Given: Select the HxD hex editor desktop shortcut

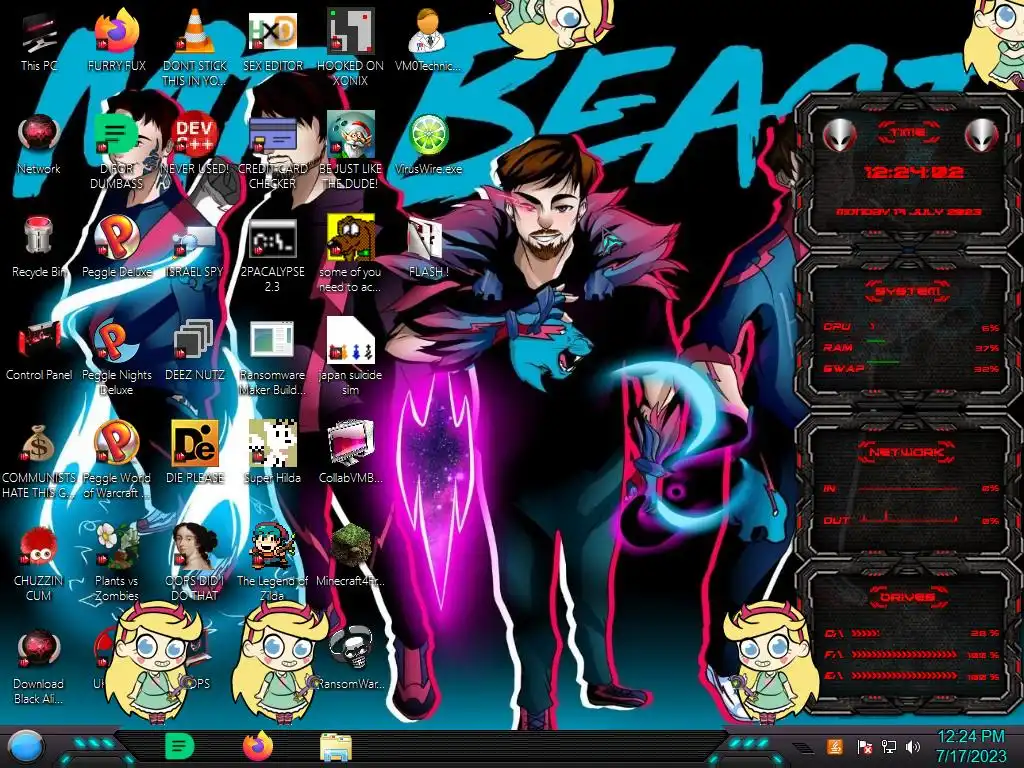Looking at the screenshot, I should [272, 40].
